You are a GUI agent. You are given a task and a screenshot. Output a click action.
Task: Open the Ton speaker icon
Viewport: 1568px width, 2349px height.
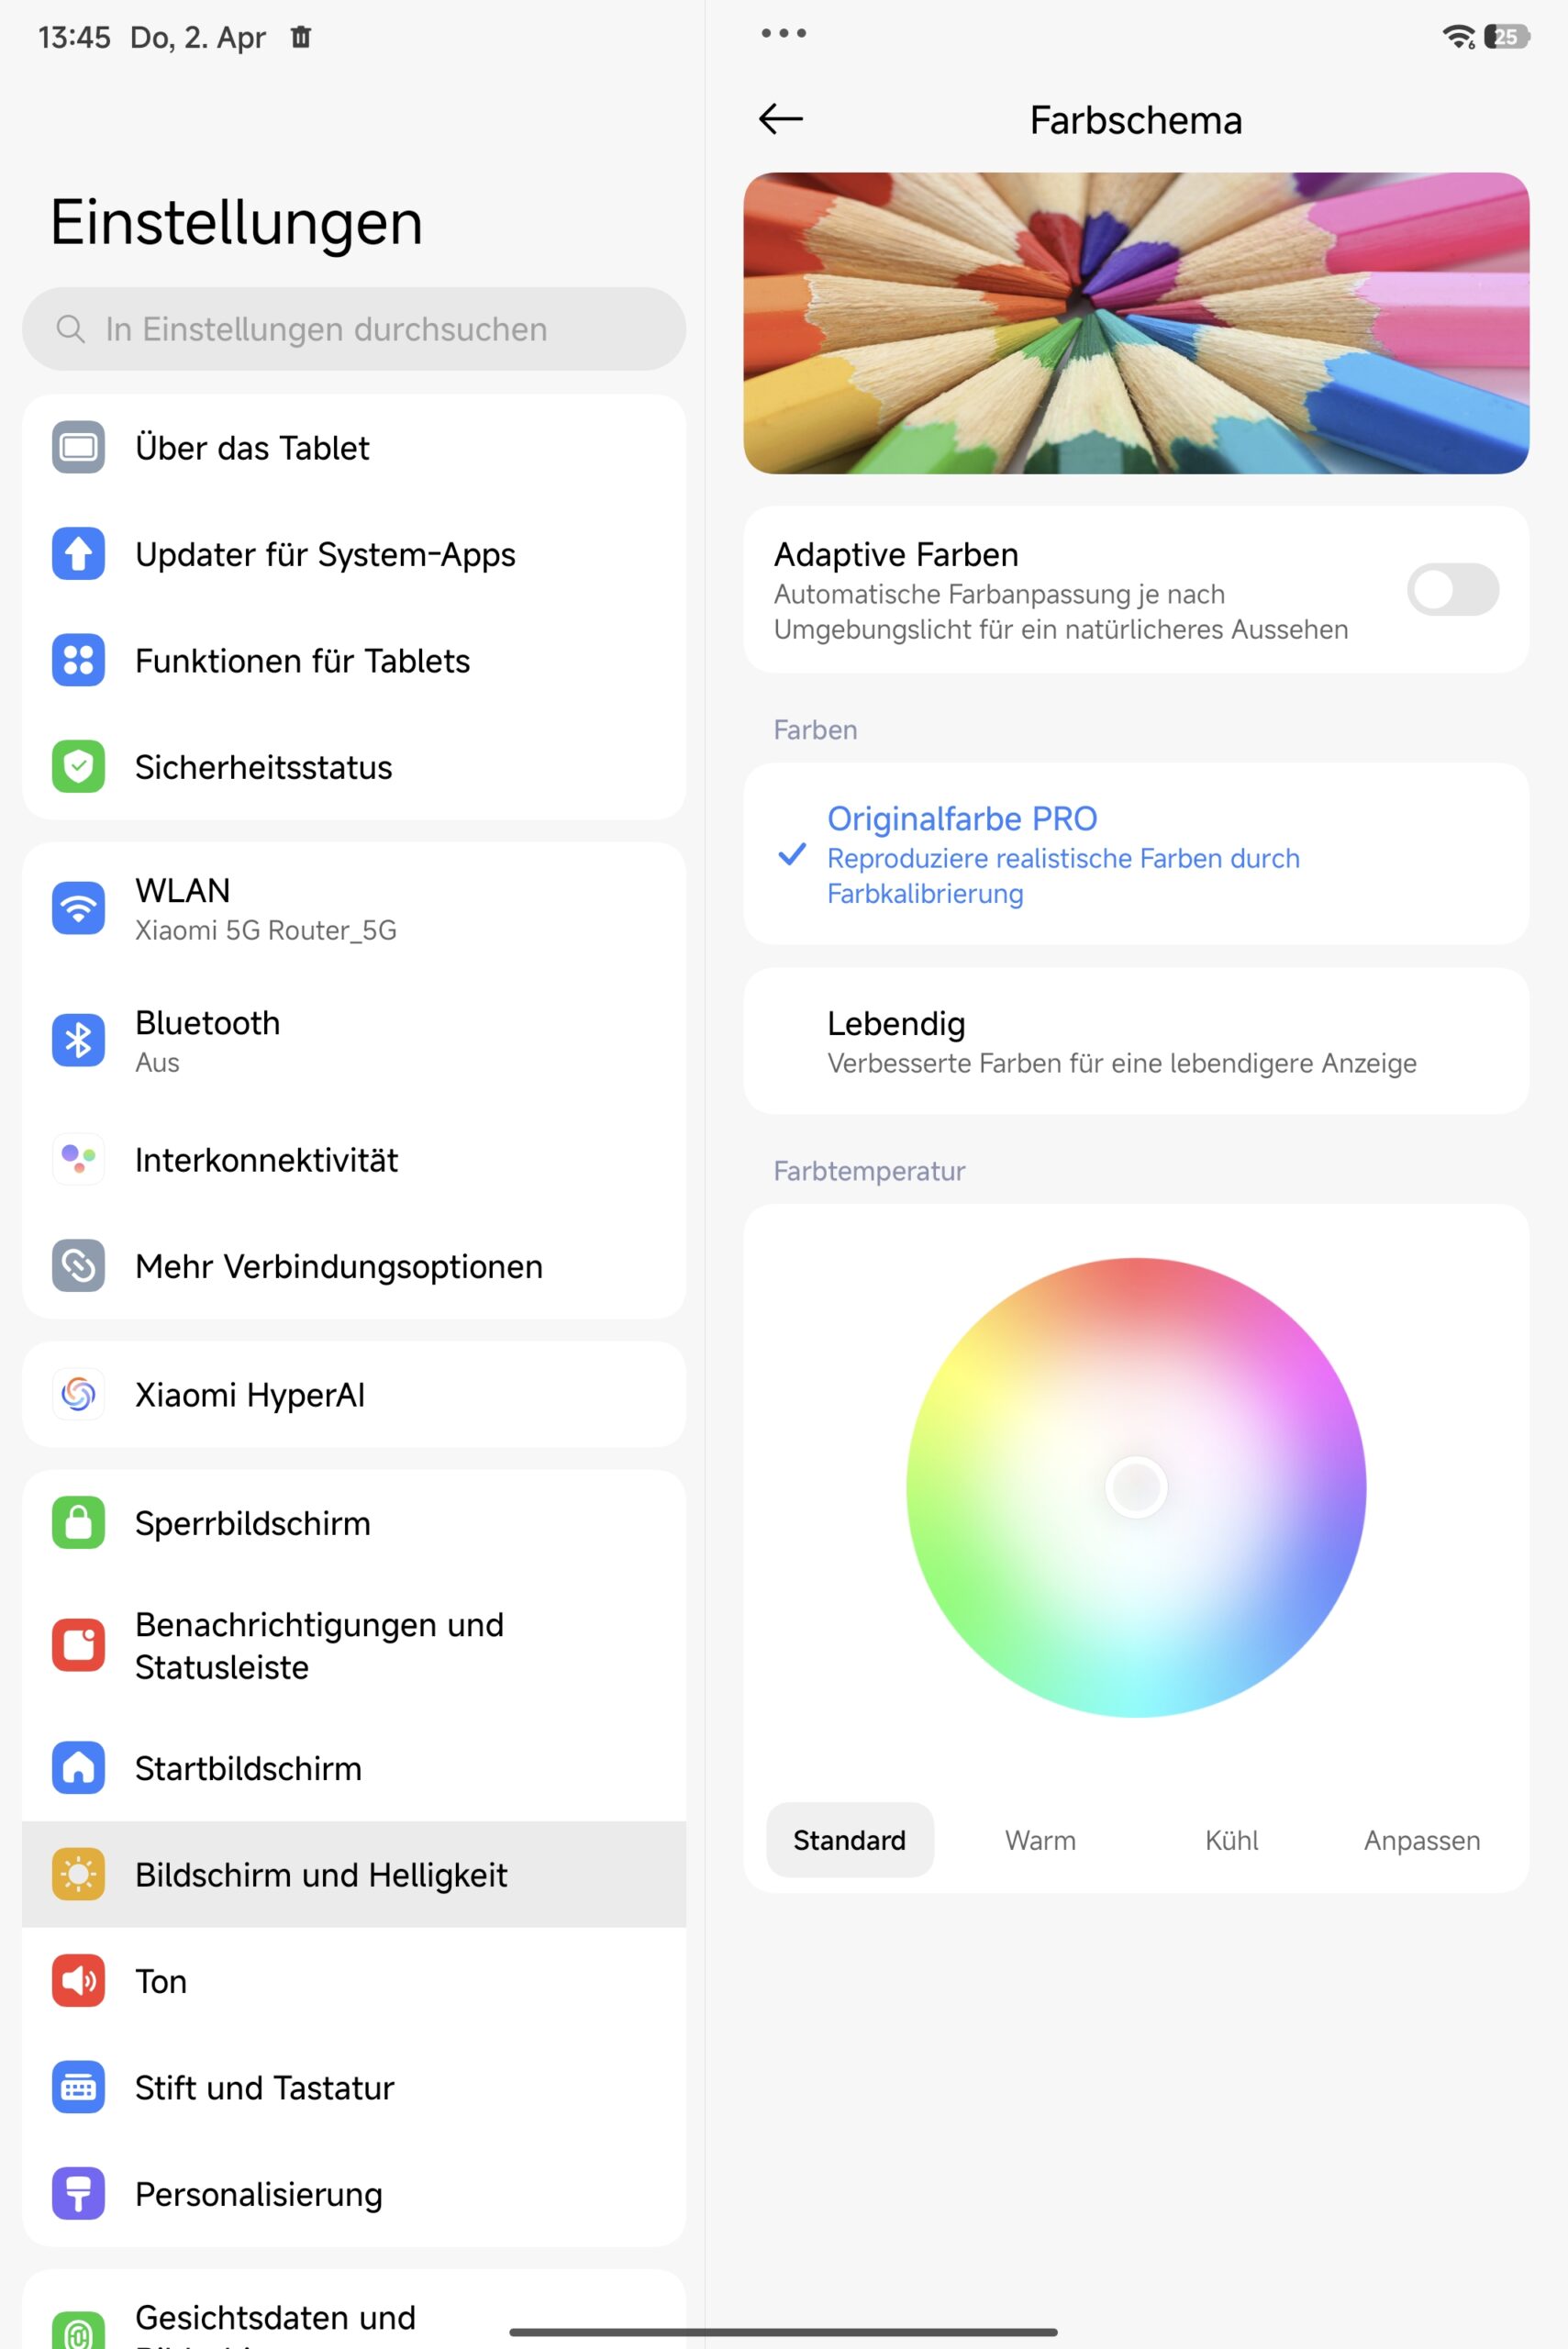pos(78,1980)
